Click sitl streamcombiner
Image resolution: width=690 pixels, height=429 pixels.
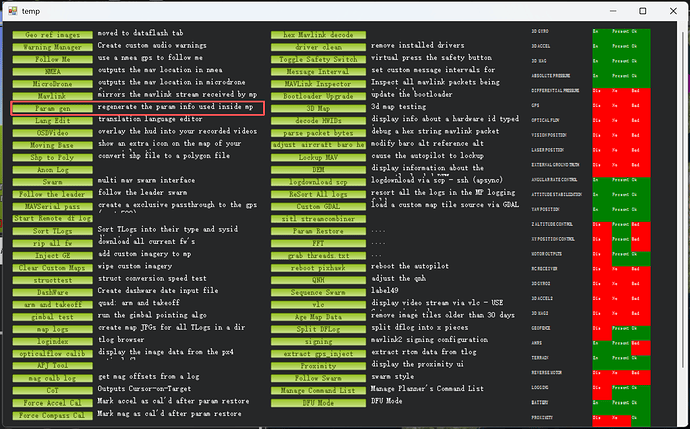[x=318, y=219]
